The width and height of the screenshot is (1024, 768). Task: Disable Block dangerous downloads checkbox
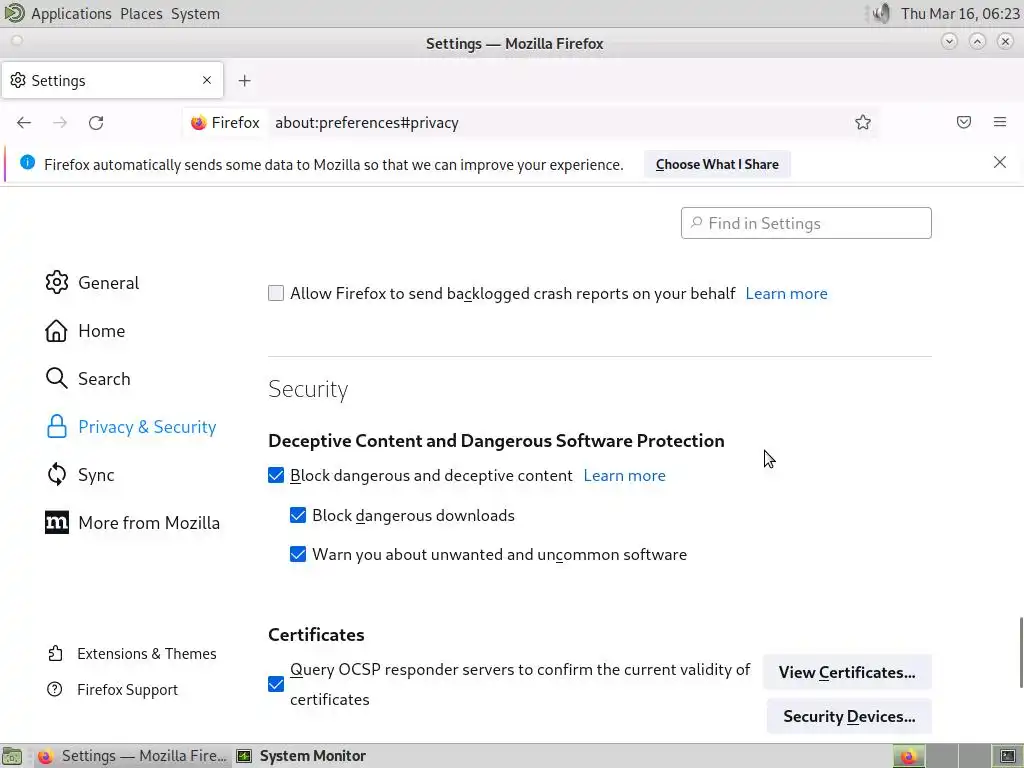point(298,516)
